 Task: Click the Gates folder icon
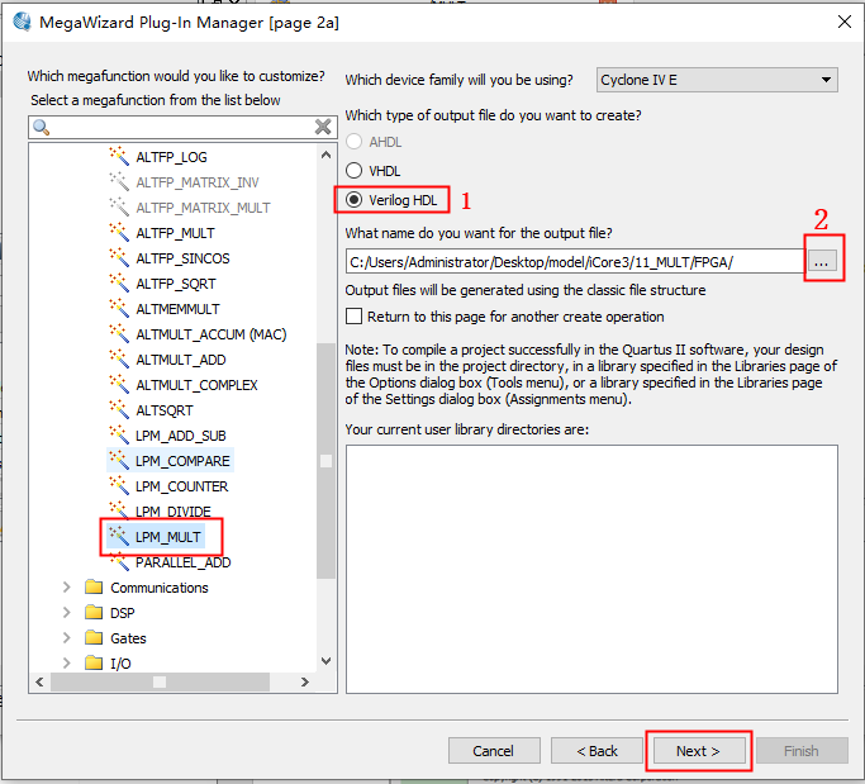click(x=94, y=638)
